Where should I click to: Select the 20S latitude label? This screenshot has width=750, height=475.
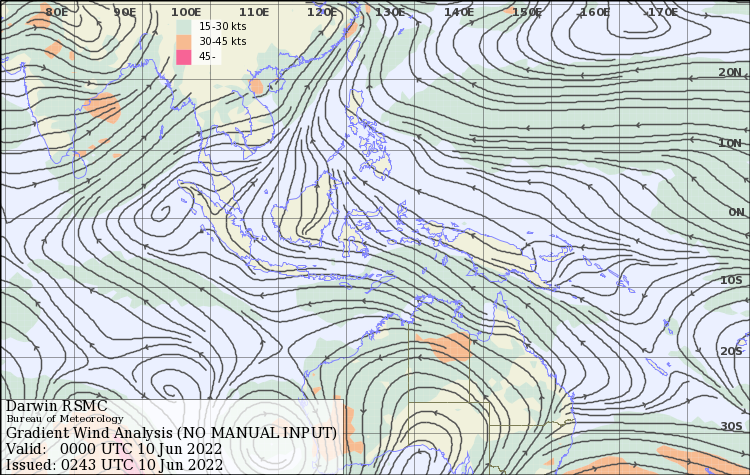point(732,351)
